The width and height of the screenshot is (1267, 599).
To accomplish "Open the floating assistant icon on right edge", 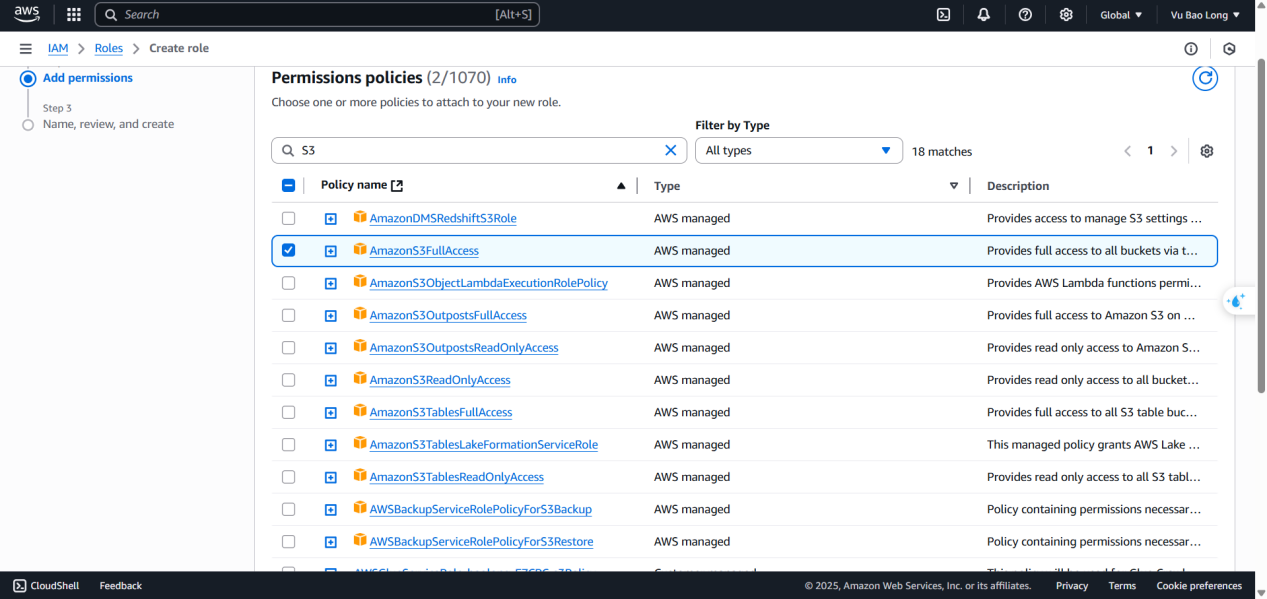I will tap(1237, 301).
